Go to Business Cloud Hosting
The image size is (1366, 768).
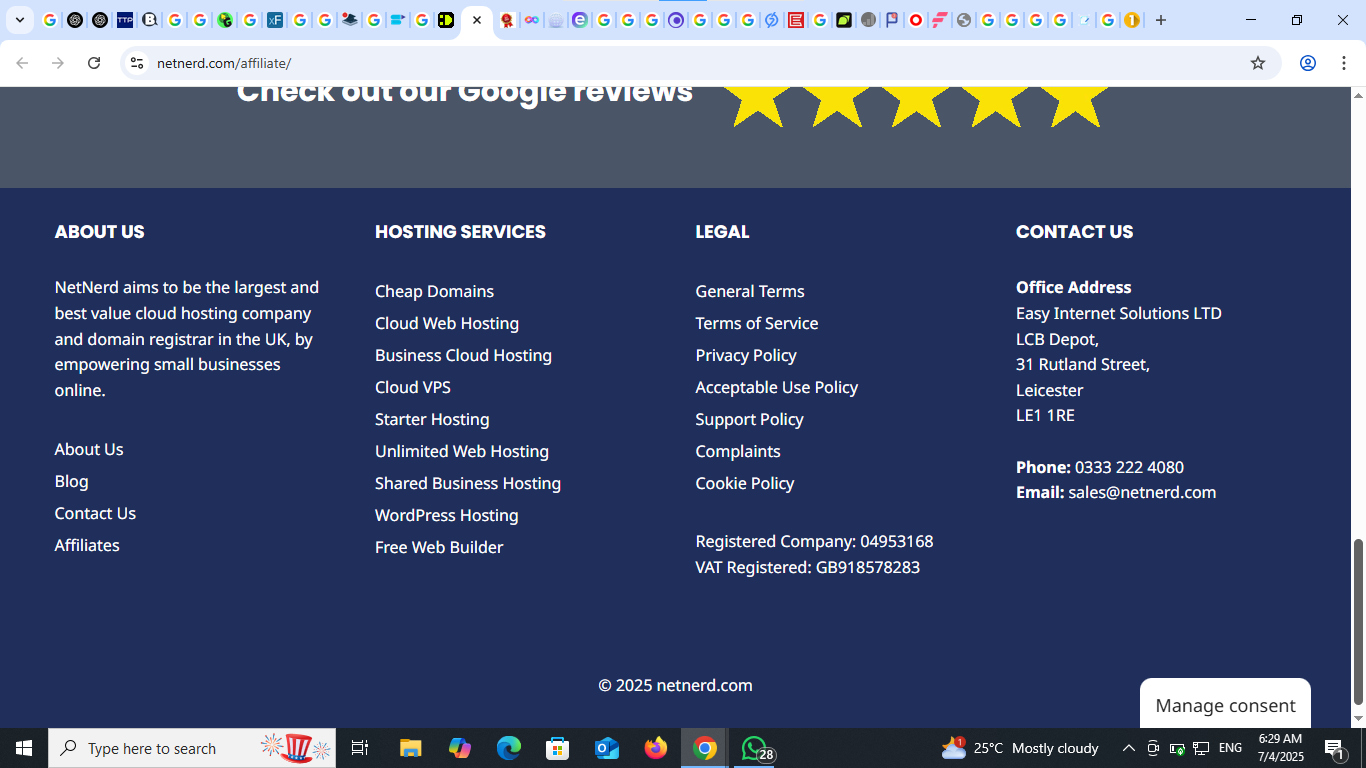(463, 355)
